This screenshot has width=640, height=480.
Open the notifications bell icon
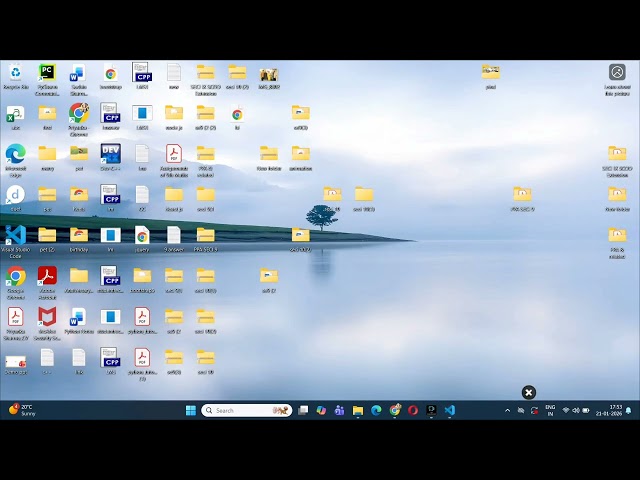click(x=629, y=410)
